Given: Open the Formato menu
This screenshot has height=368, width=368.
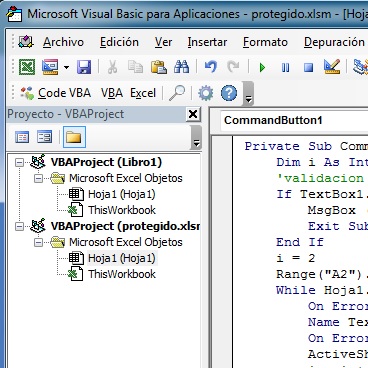Looking at the screenshot, I should [x=265, y=42].
